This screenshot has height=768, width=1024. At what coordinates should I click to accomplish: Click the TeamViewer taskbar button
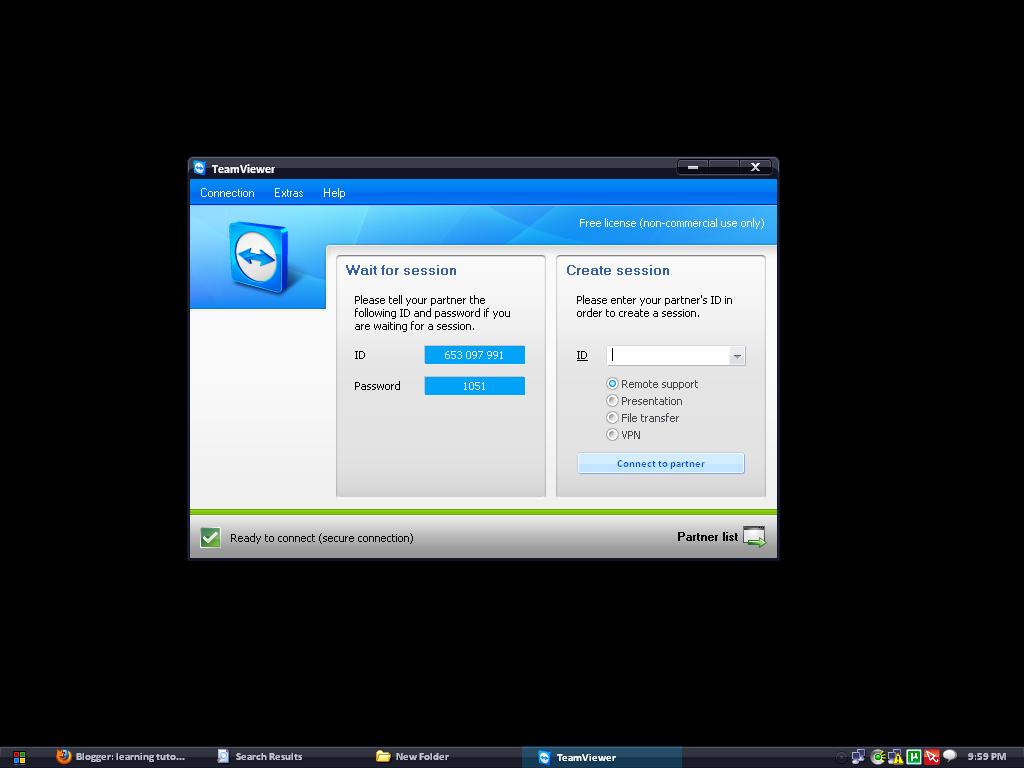coord(601,758)
